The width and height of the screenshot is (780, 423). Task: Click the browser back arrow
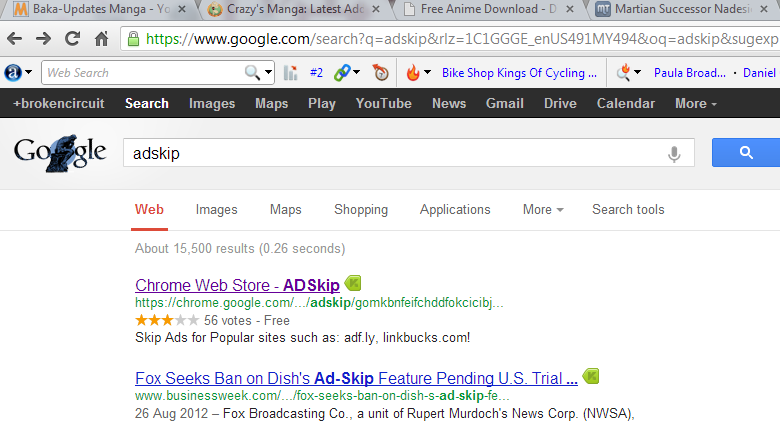tap(14, 38)
